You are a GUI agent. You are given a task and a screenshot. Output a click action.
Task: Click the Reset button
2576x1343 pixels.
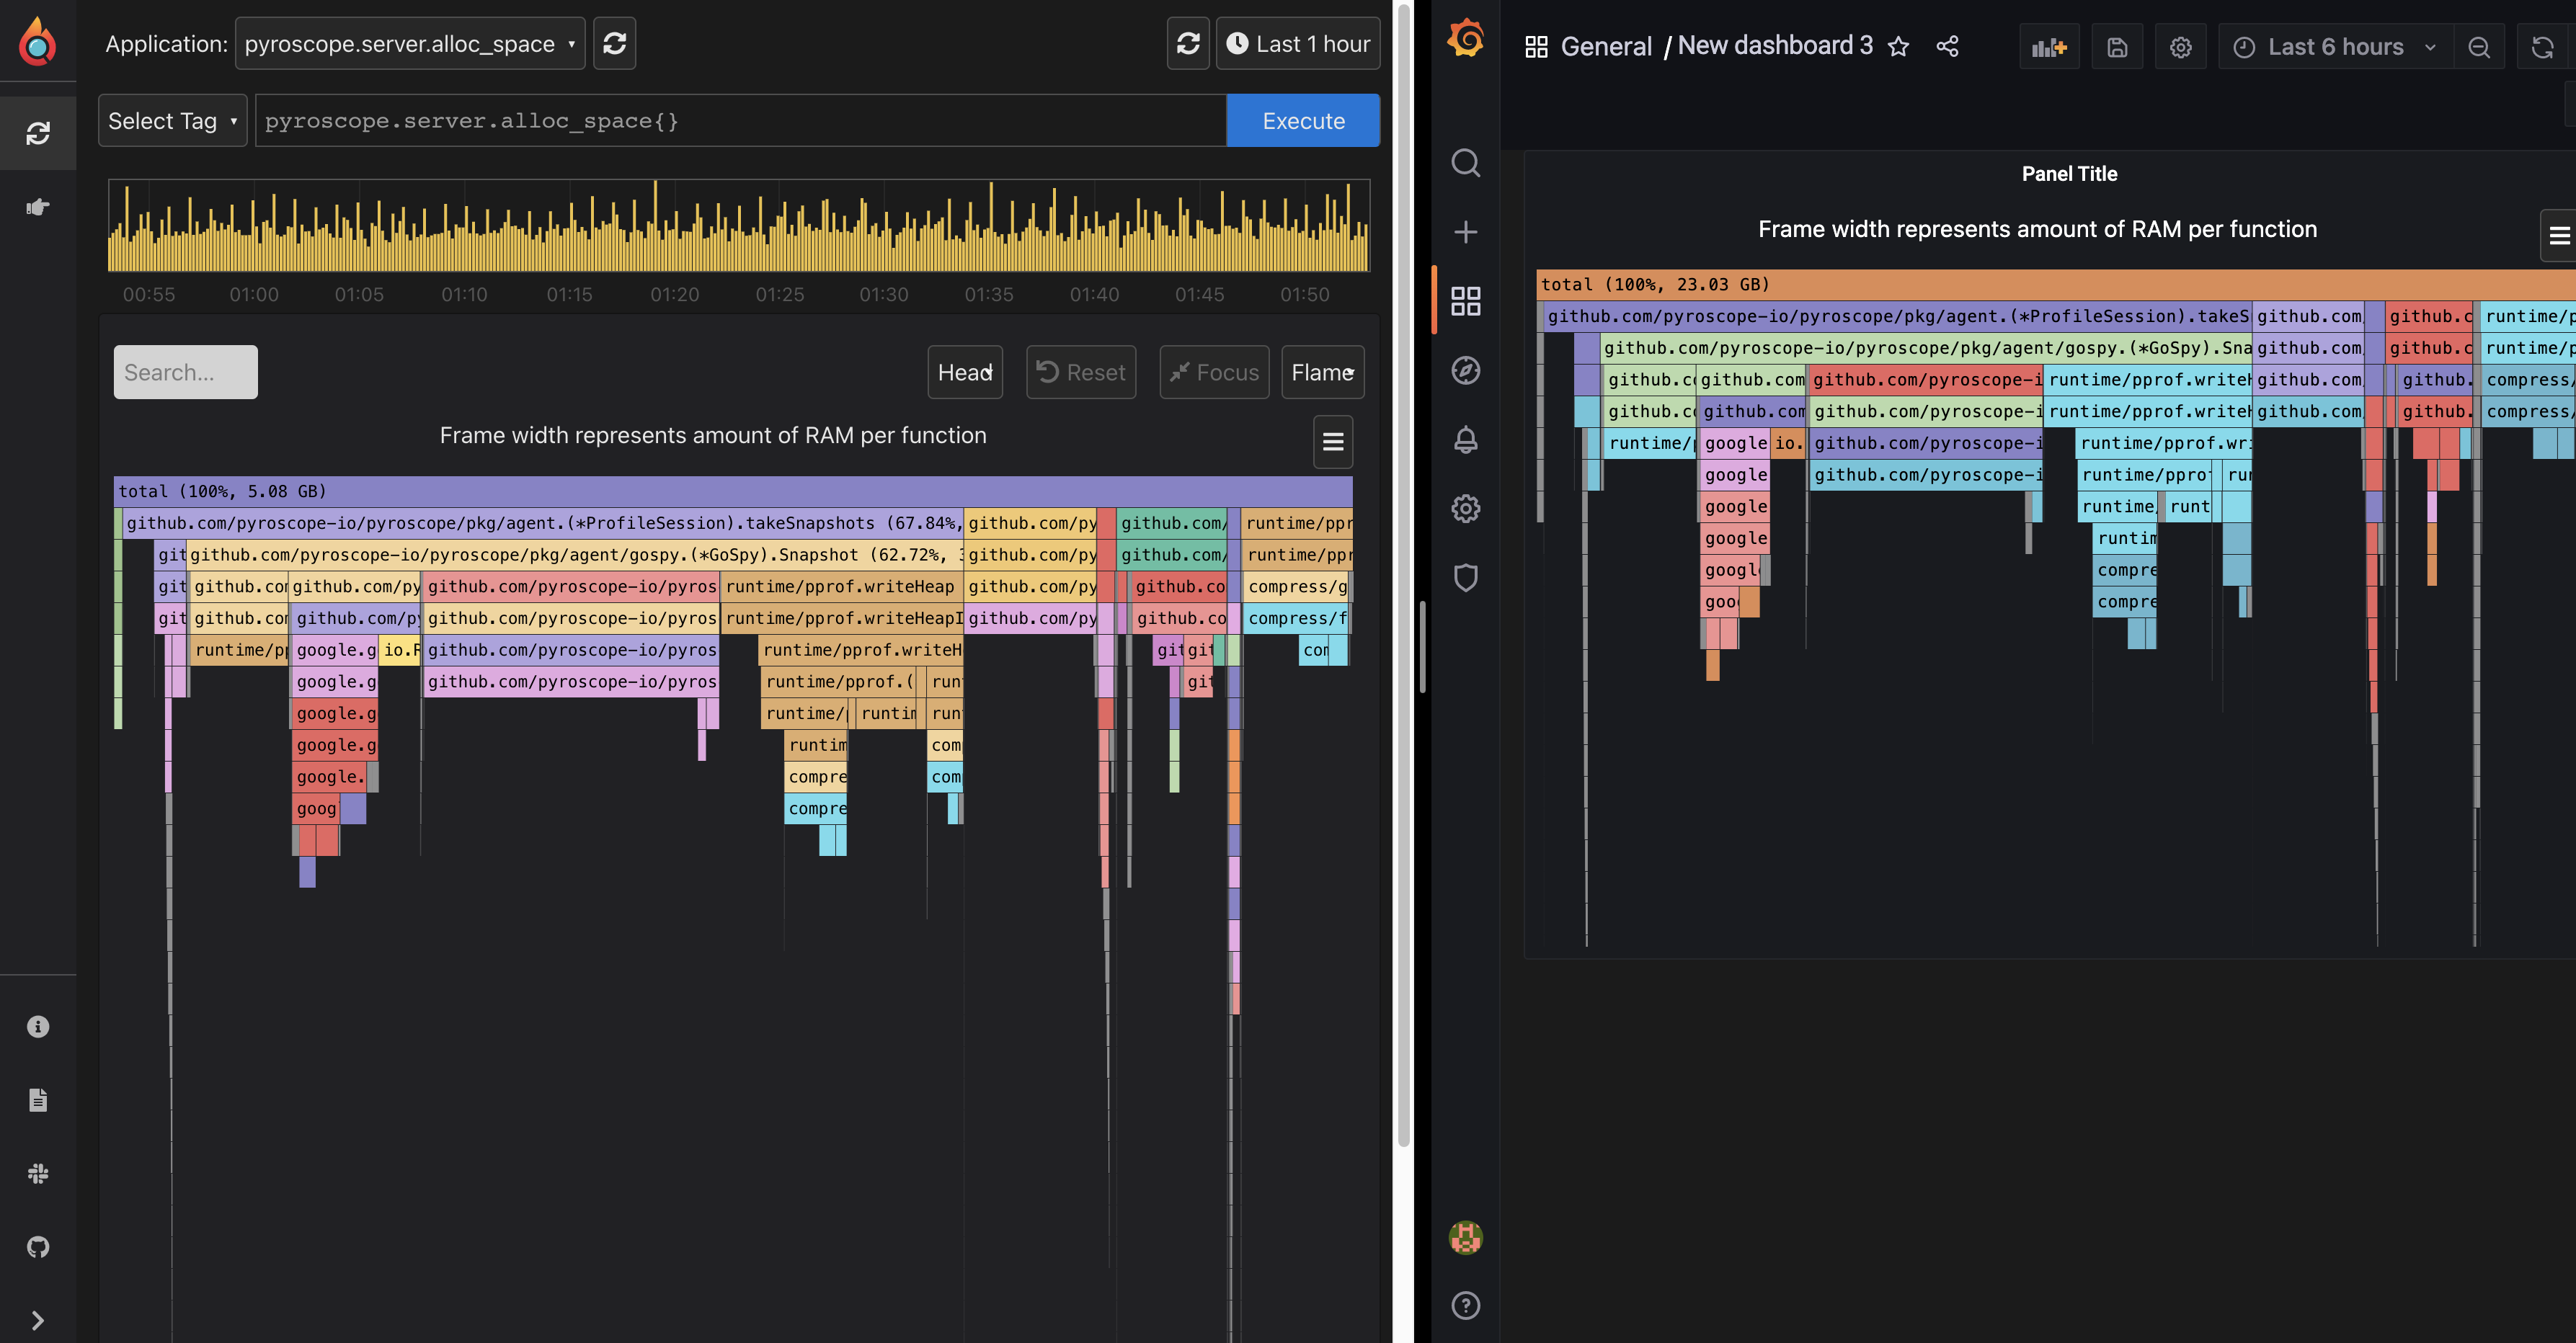click(1081, 372)
